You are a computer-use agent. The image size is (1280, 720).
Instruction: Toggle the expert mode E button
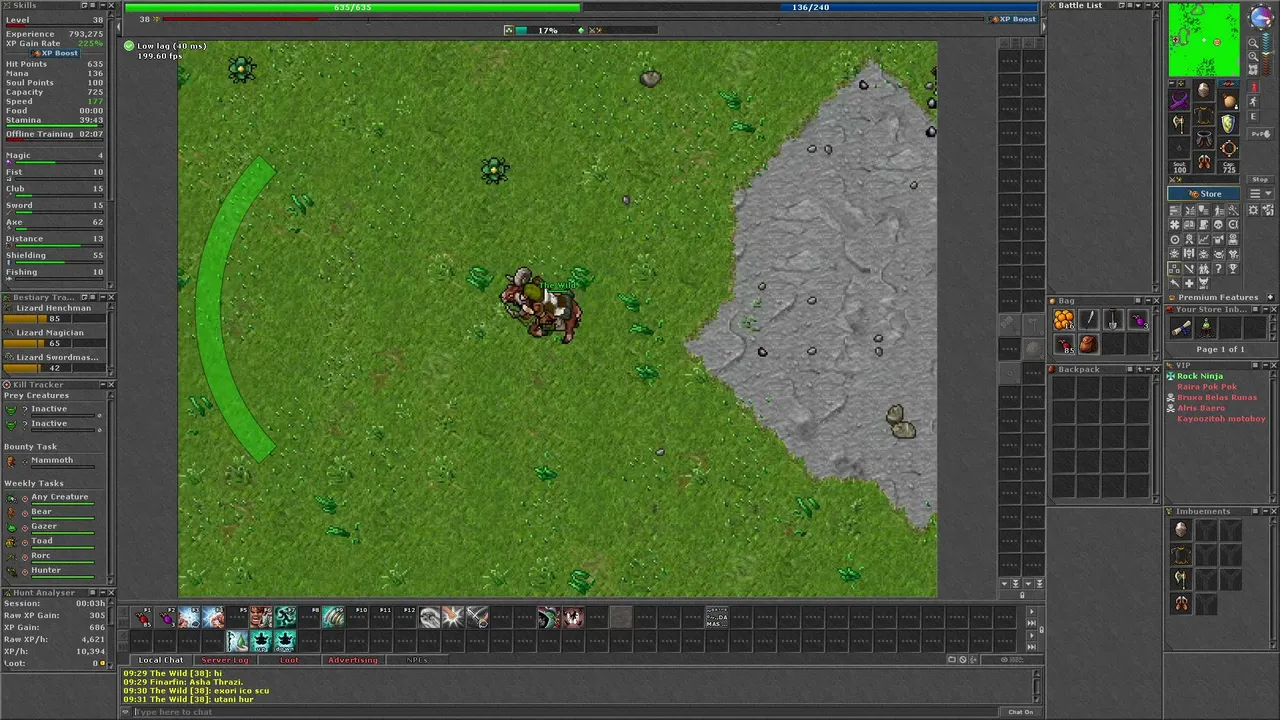pyautogui.click(x=1254, y=117)
